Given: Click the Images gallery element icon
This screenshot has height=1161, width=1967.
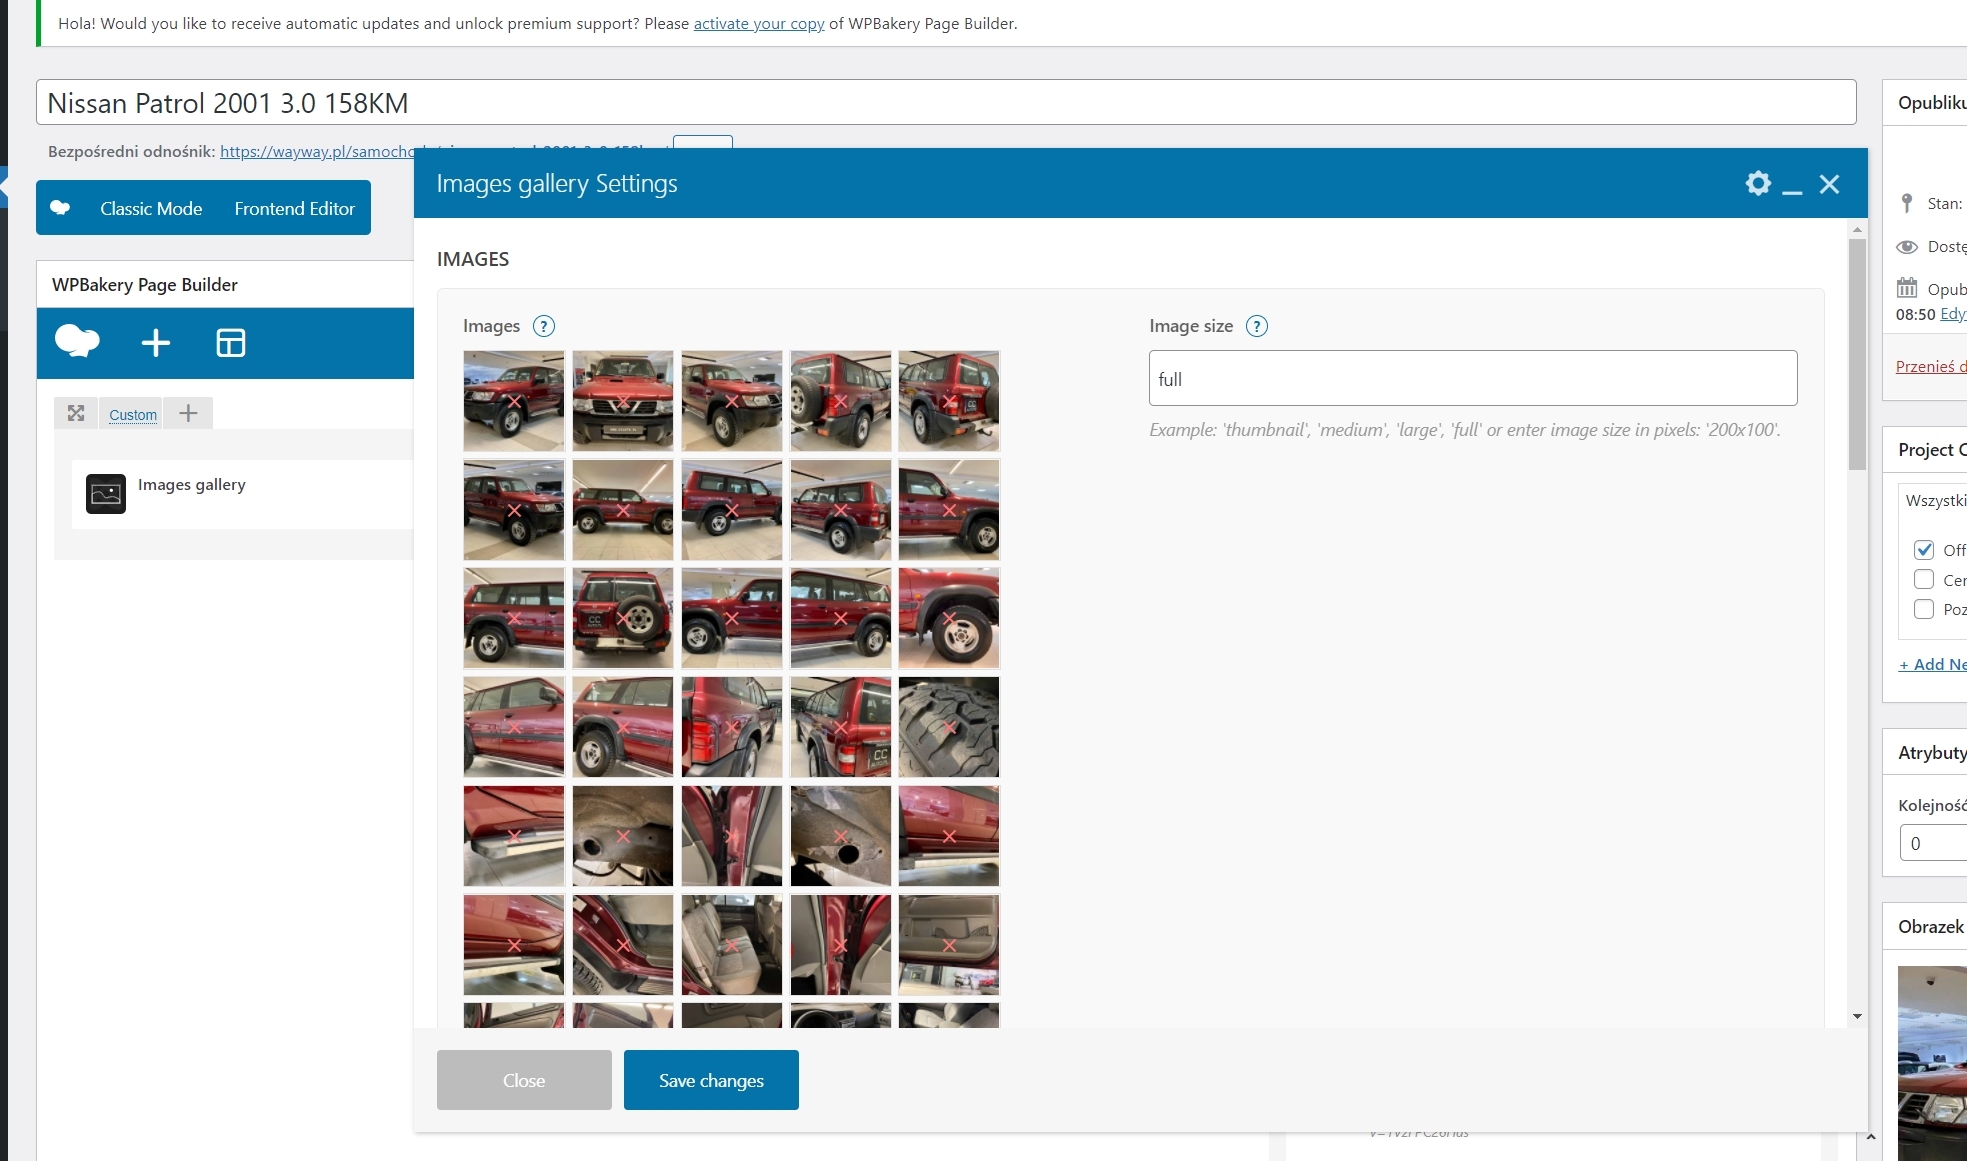Looking at the screenshot, I should click(x=106, y=493).
